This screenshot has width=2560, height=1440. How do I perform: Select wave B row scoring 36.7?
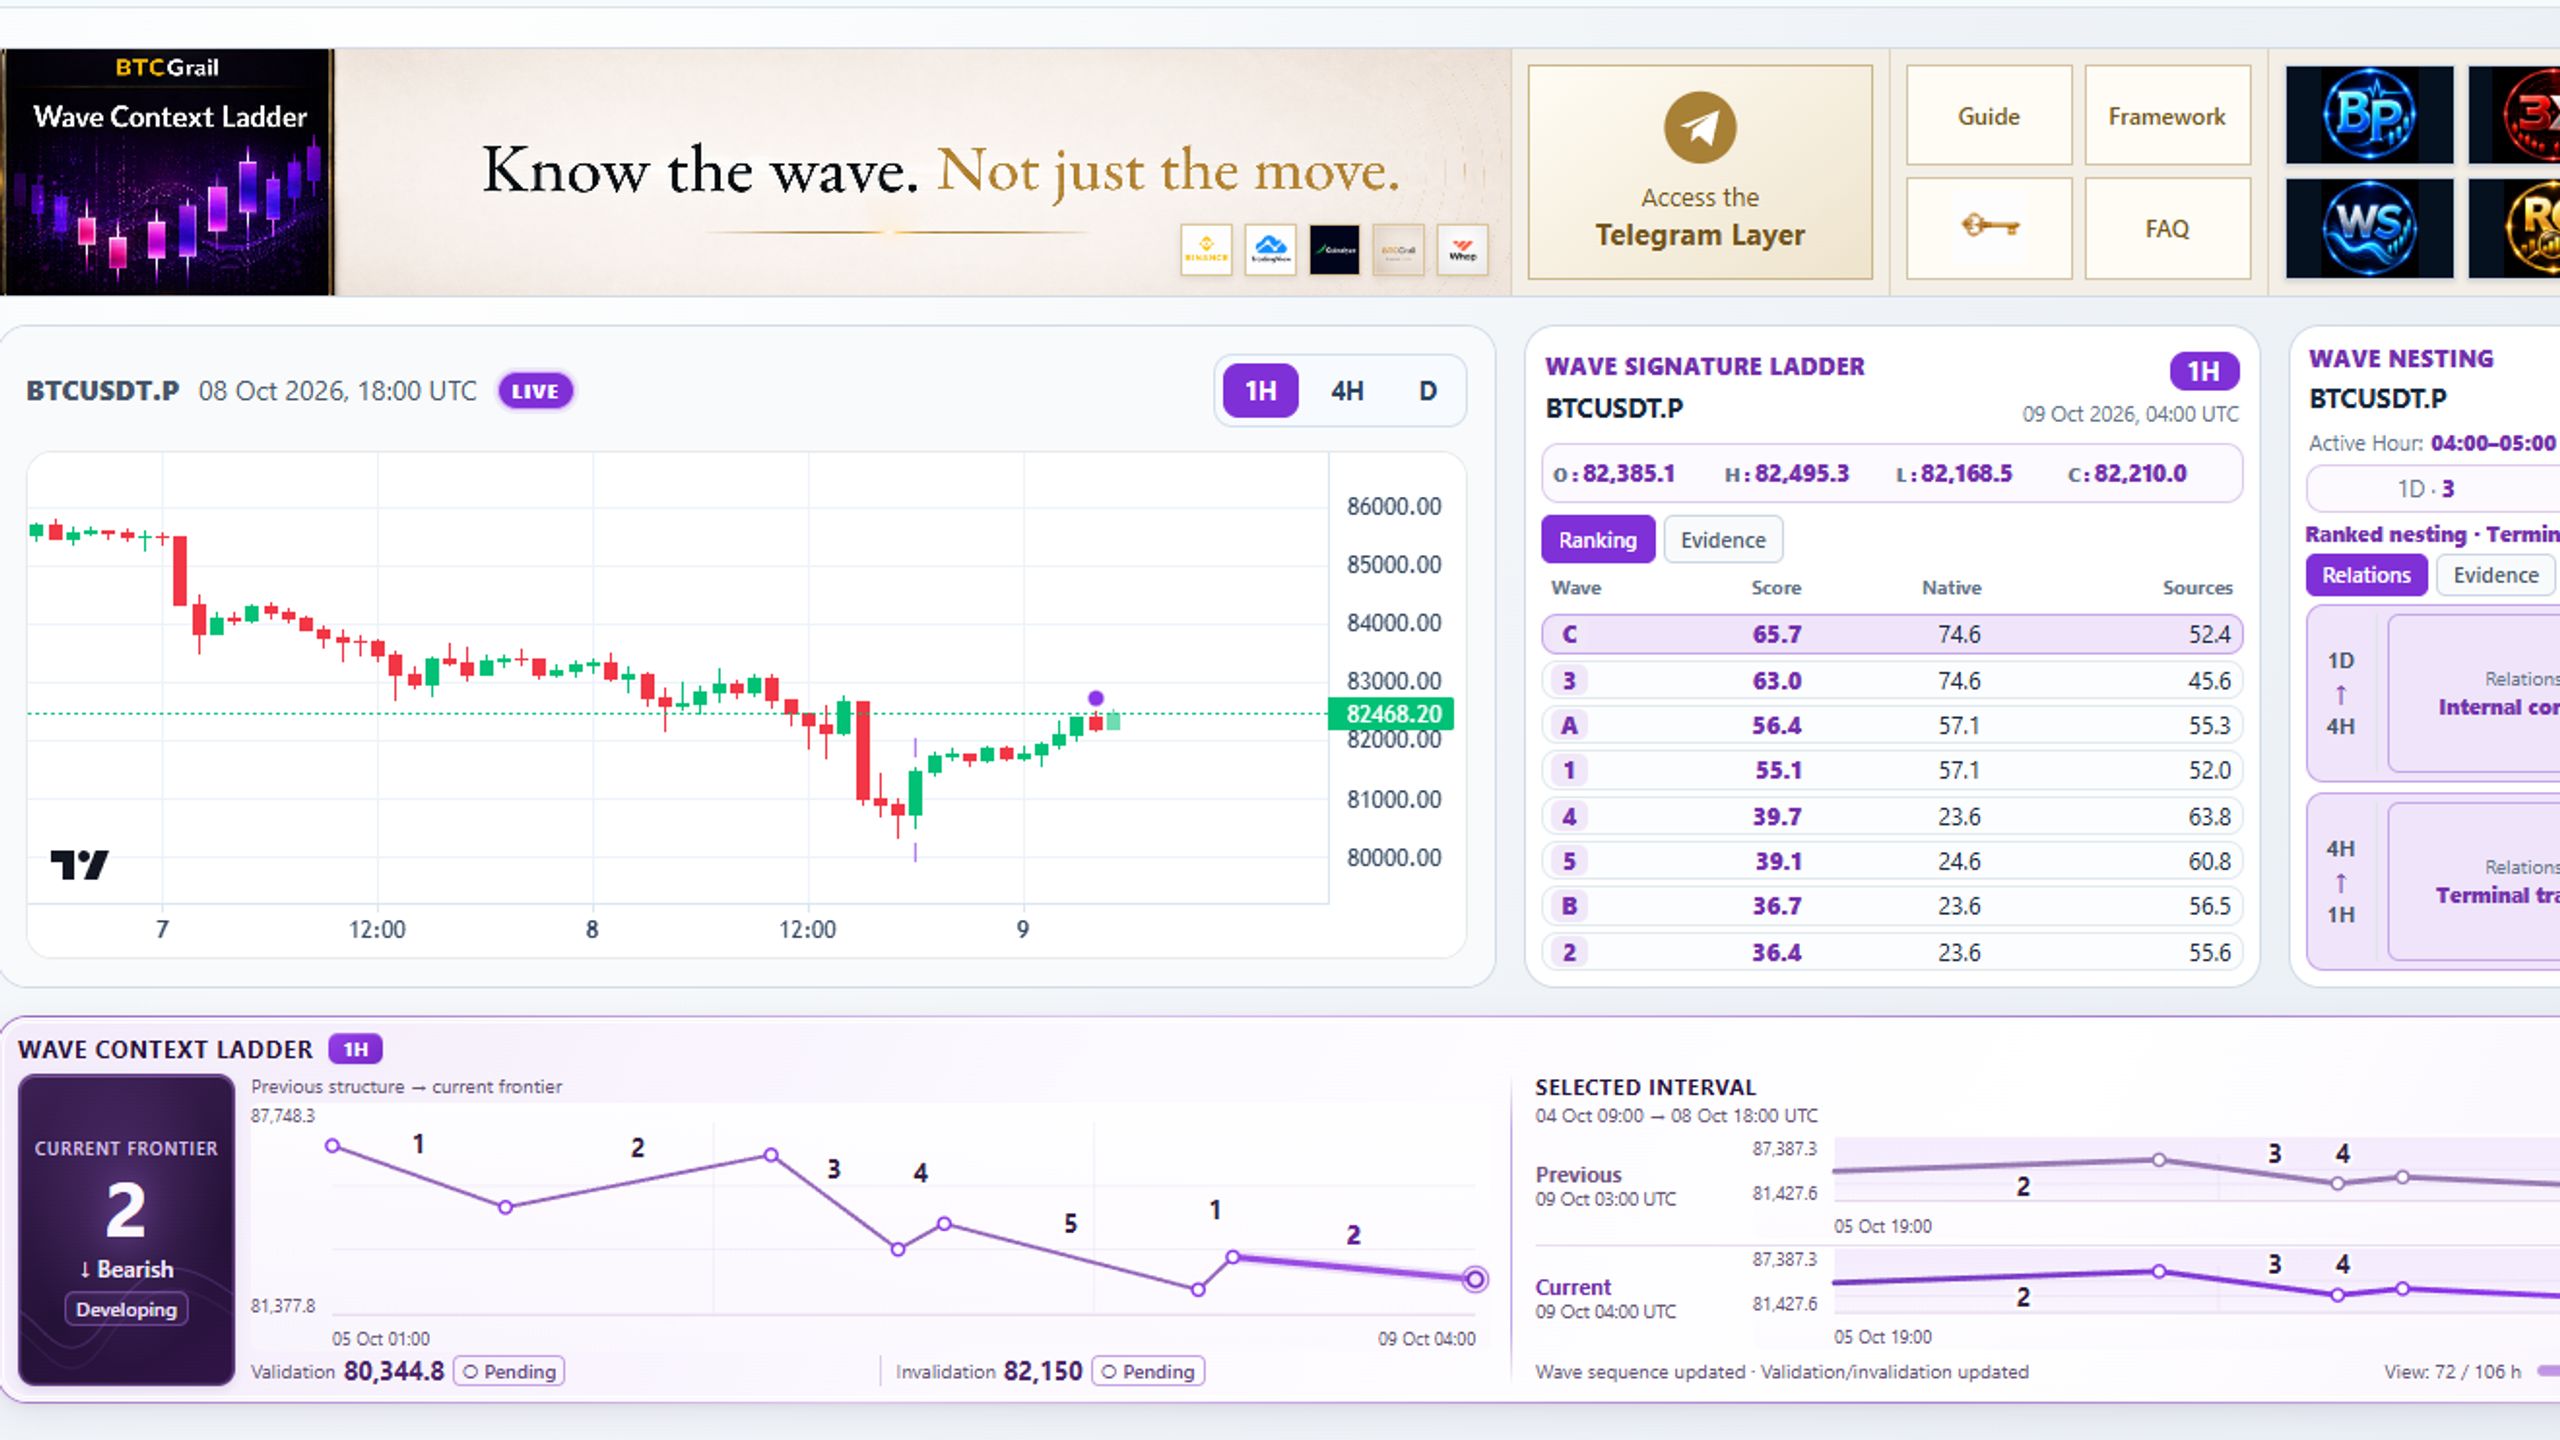click(1892, 906)
